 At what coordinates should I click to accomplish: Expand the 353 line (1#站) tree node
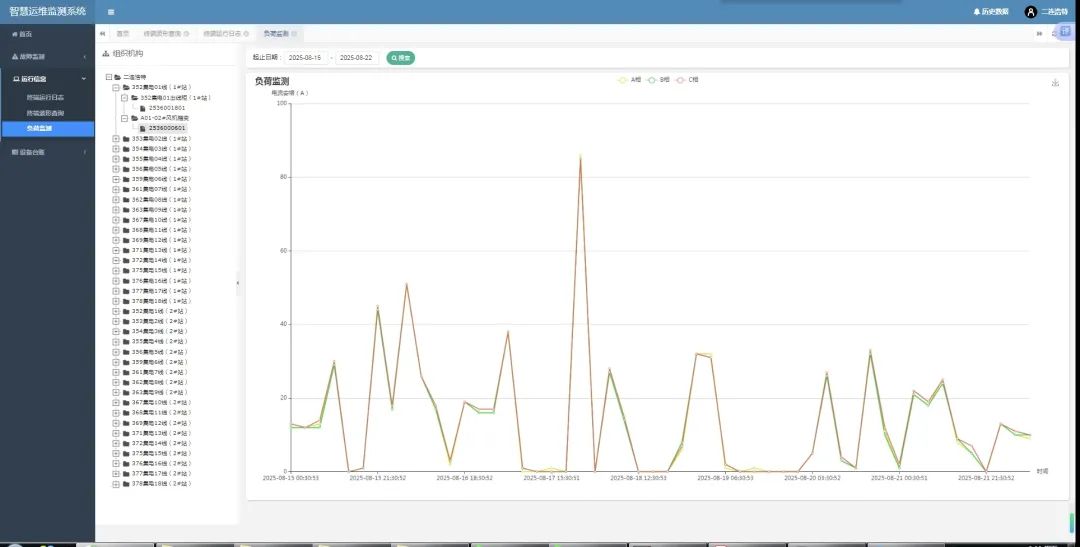click(116, 139)
